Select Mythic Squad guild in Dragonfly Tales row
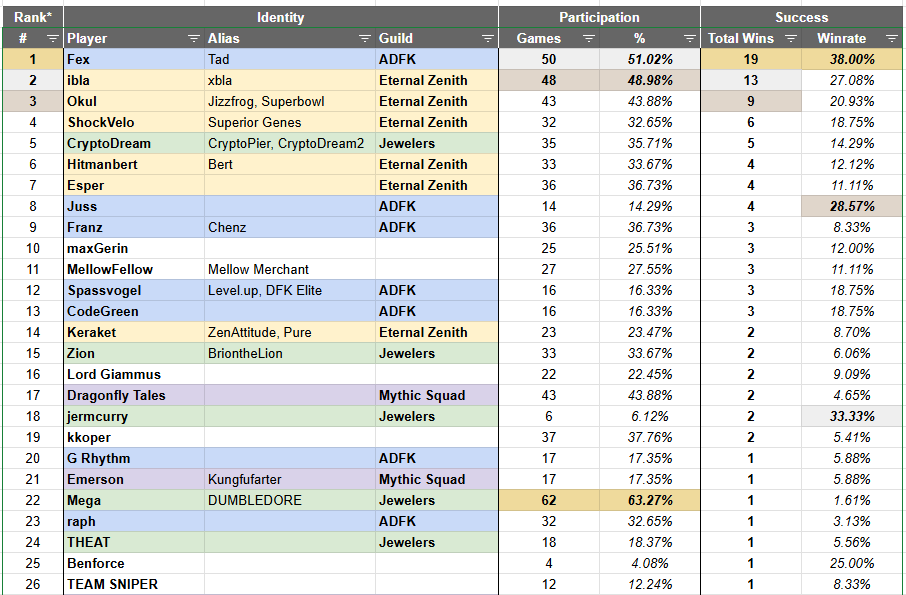906x595 pixels. pyautogui.click(x=437, y=396)
